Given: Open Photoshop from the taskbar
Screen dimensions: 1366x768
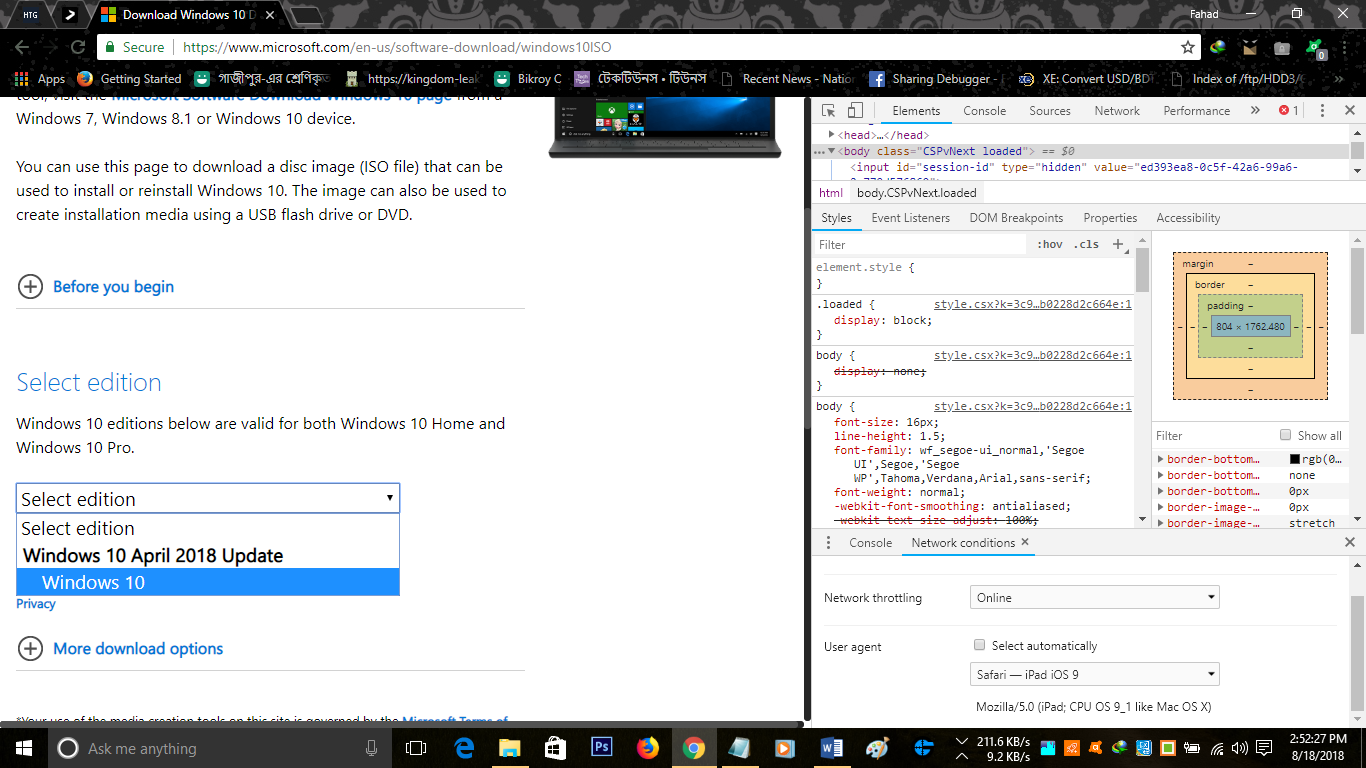Looking at the screenshot, I should pos(602,748).
